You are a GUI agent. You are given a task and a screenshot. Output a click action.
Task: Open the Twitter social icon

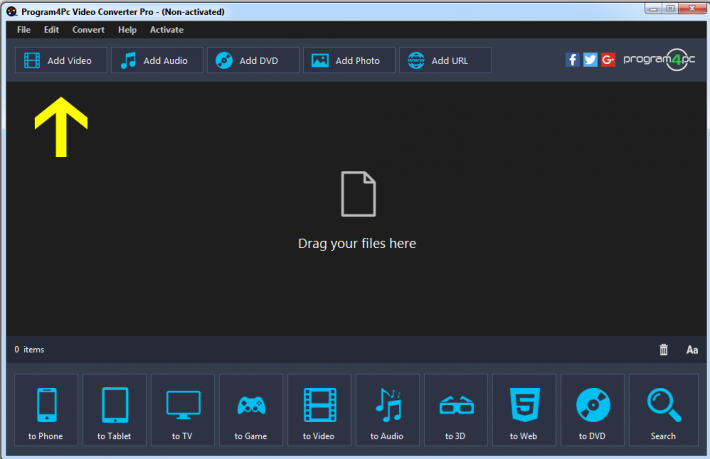[590, 60]
